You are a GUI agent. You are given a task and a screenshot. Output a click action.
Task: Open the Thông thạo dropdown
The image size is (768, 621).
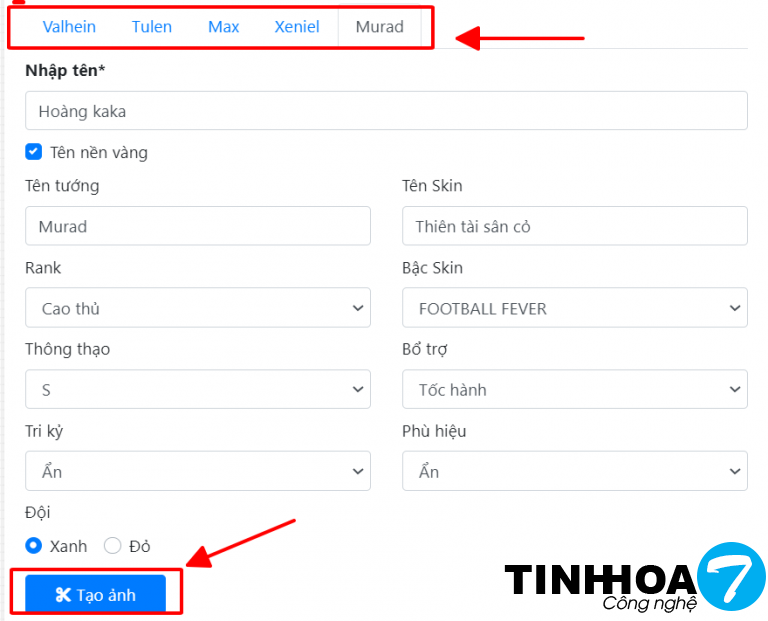click(x=198, y=390)
